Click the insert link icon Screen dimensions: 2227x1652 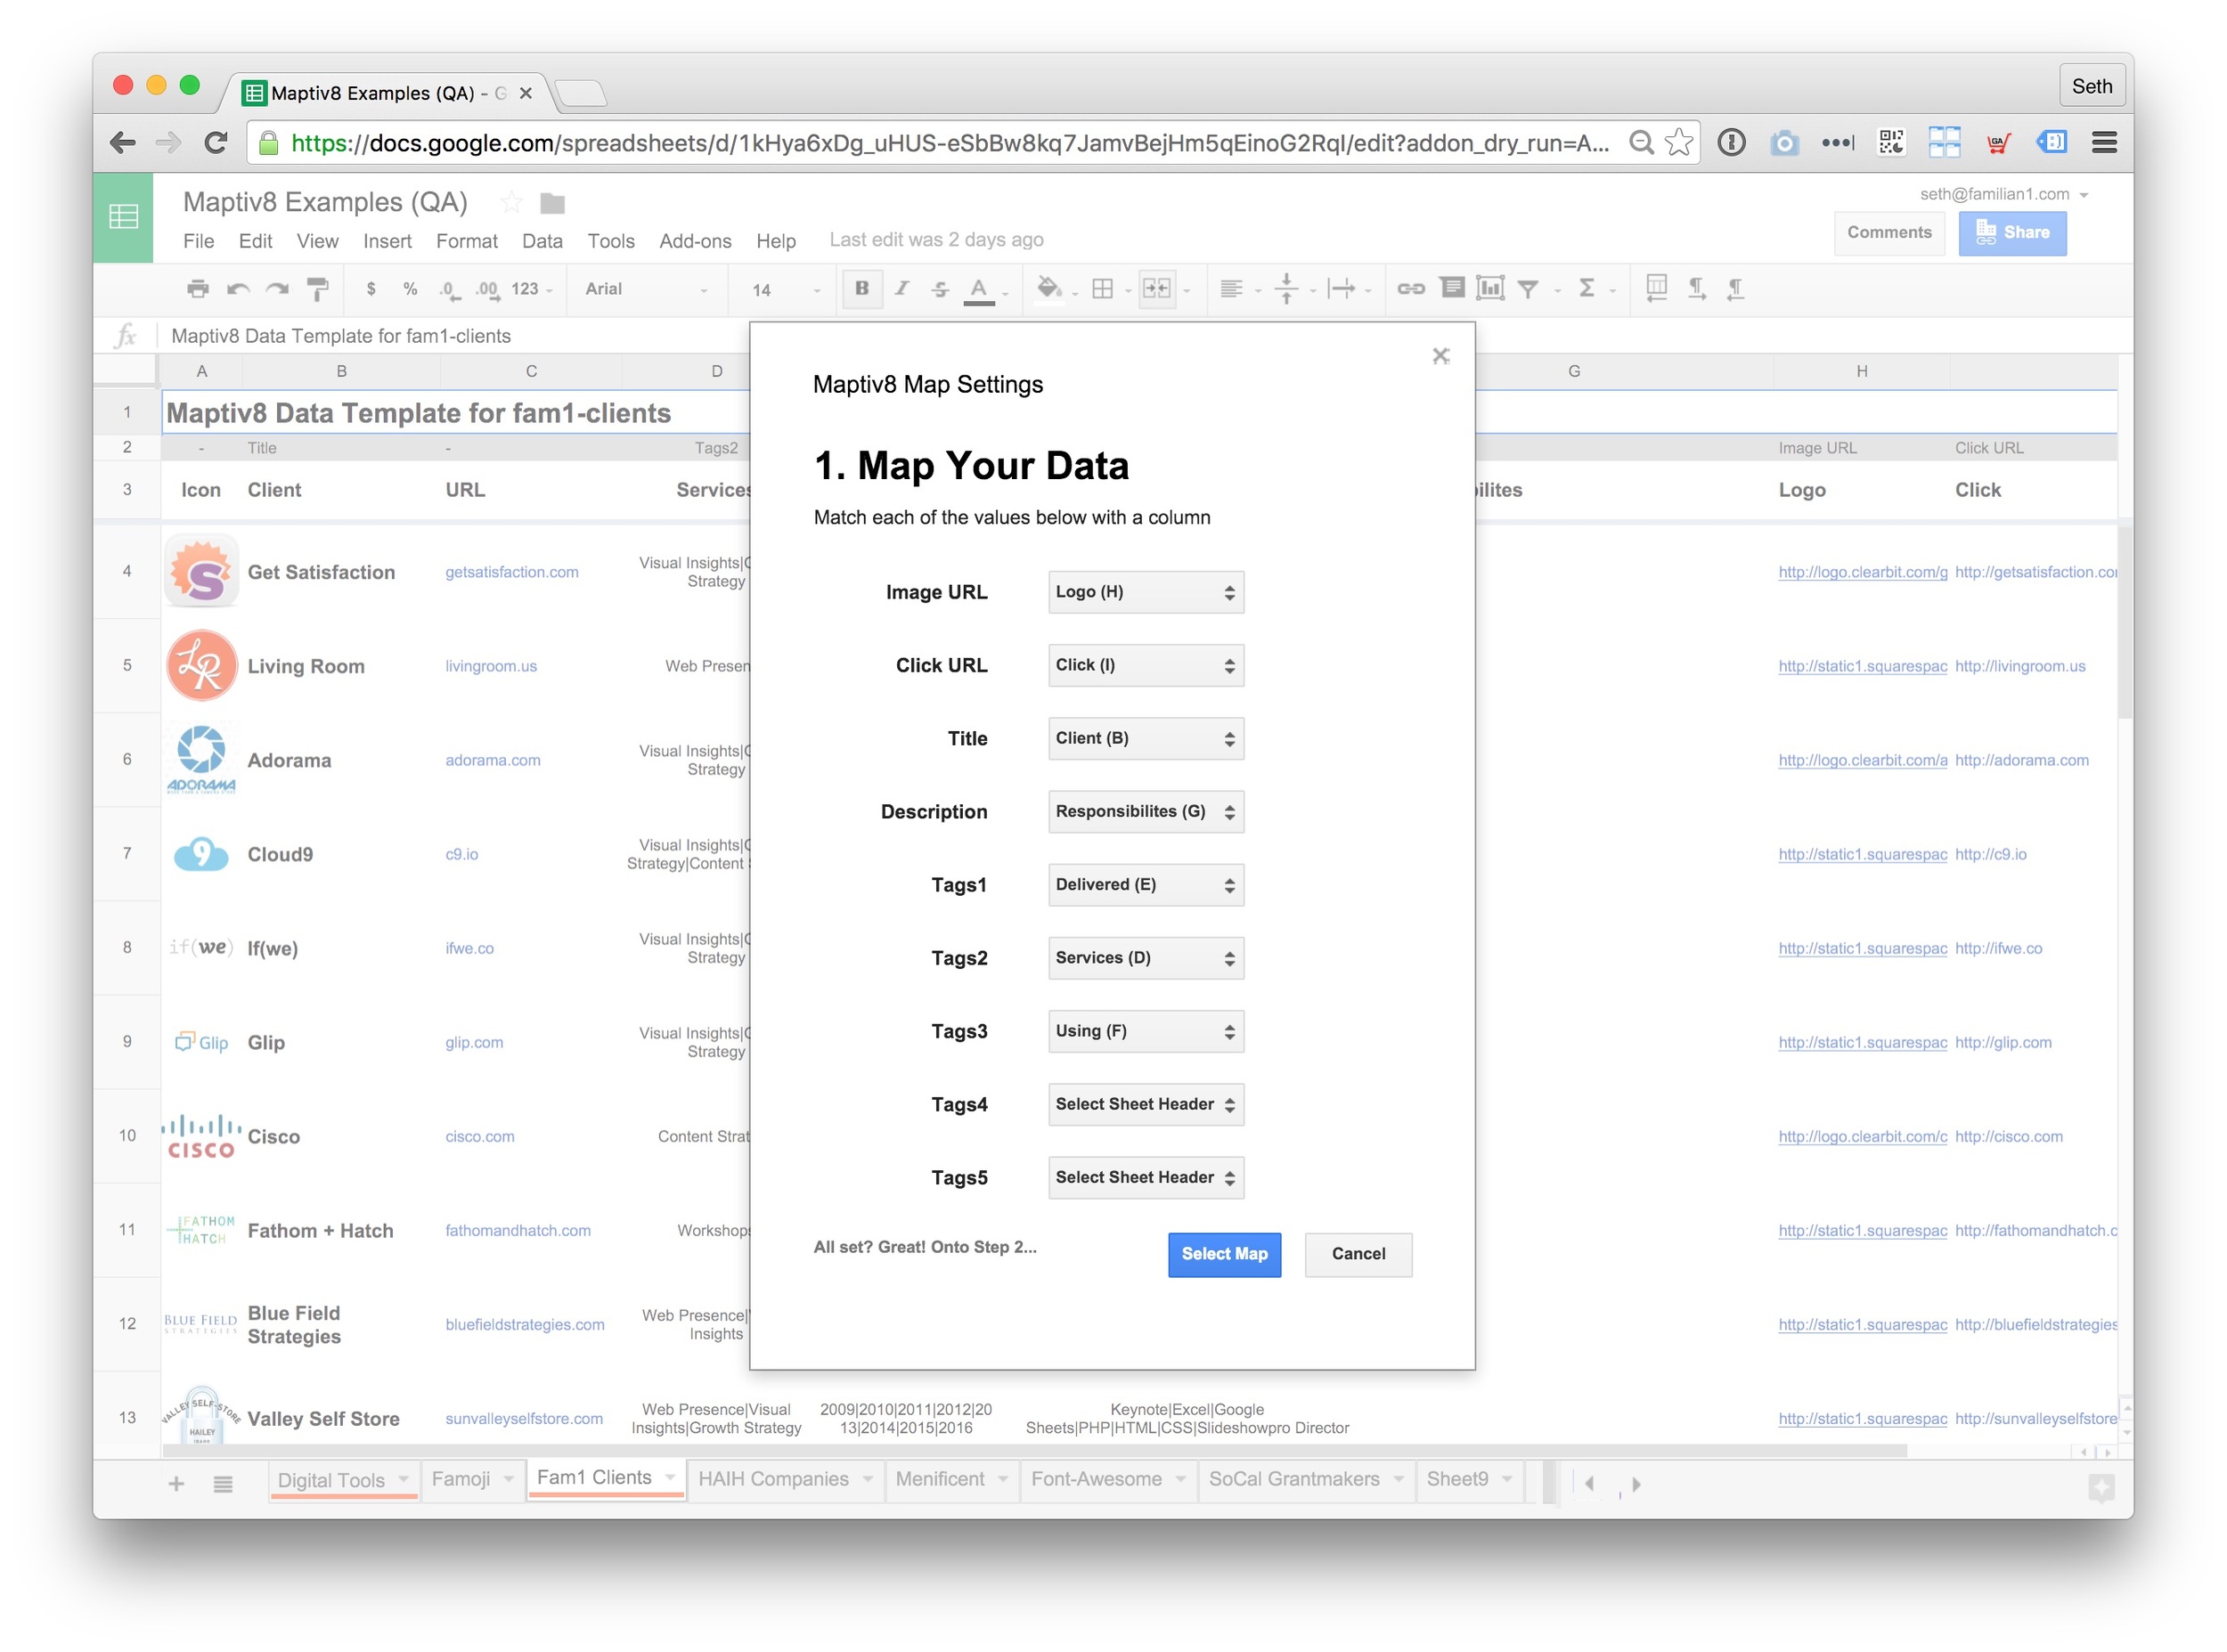1410,289
